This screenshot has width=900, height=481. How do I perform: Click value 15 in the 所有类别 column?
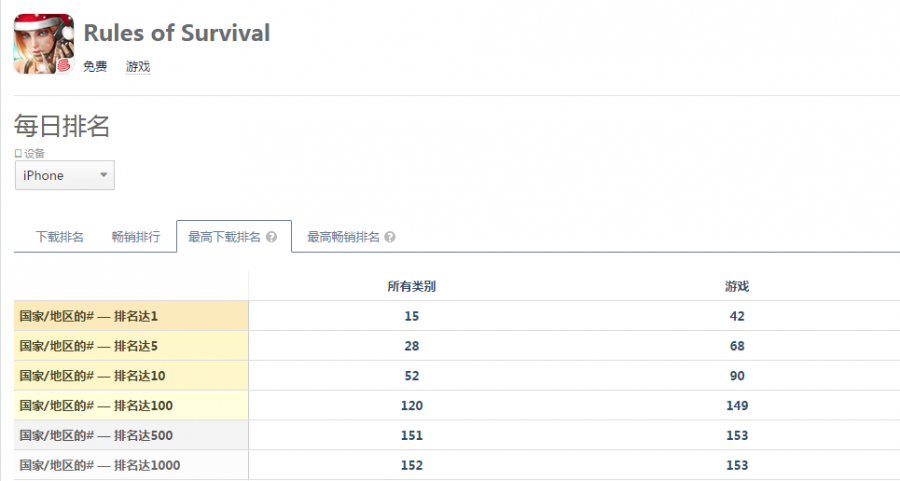point(412,316)
